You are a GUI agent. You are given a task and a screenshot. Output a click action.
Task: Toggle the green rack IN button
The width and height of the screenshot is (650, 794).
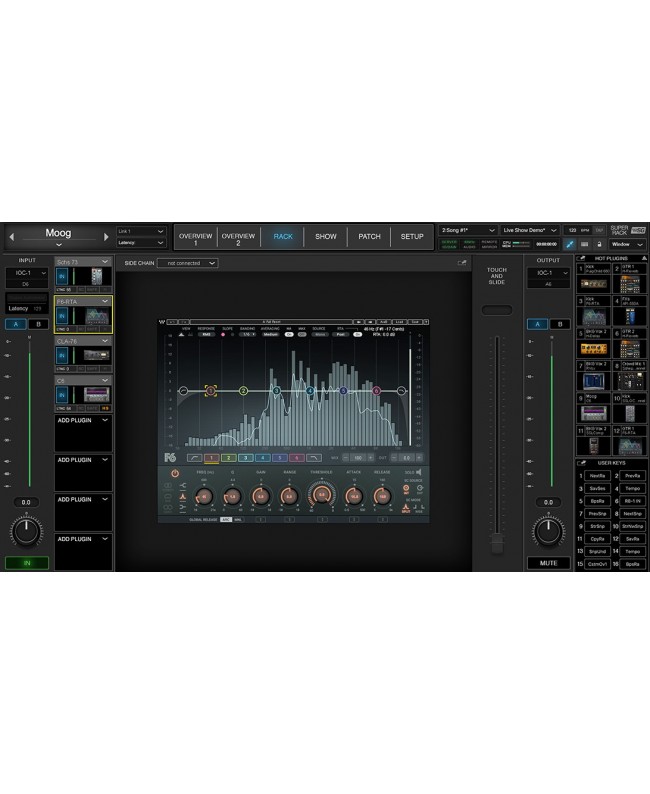click(27, 563)
